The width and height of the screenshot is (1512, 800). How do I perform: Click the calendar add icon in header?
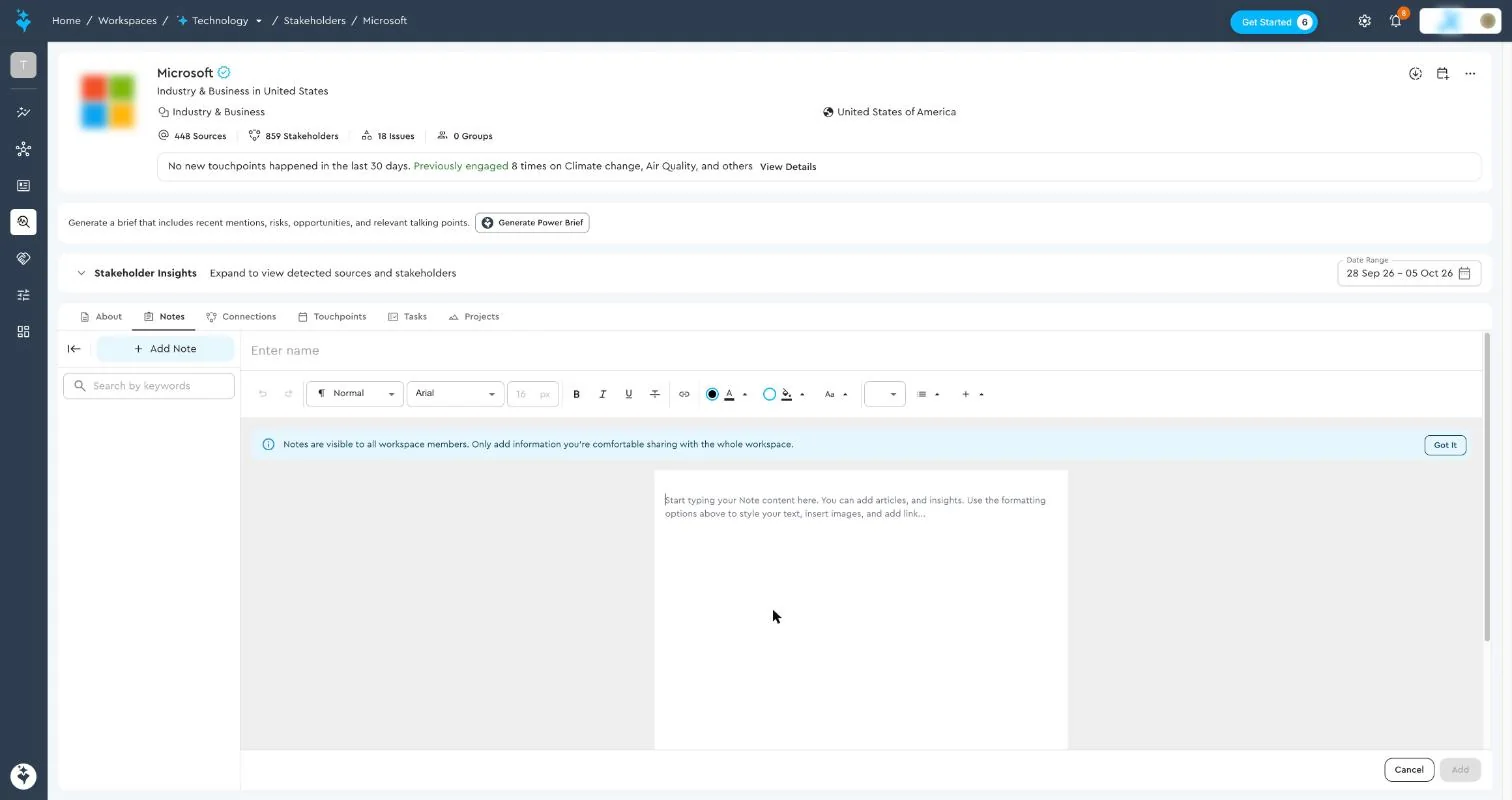click(x=1442, y=74)
